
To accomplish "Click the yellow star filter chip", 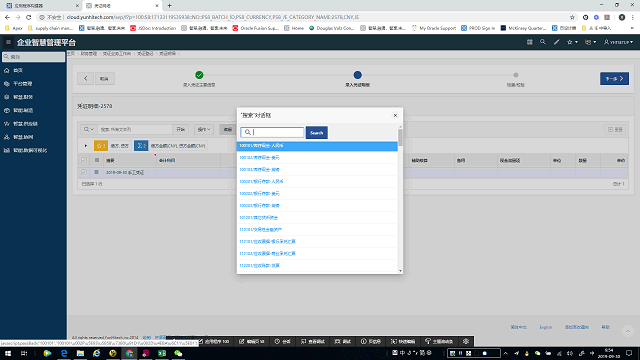I will click(101, 146).
